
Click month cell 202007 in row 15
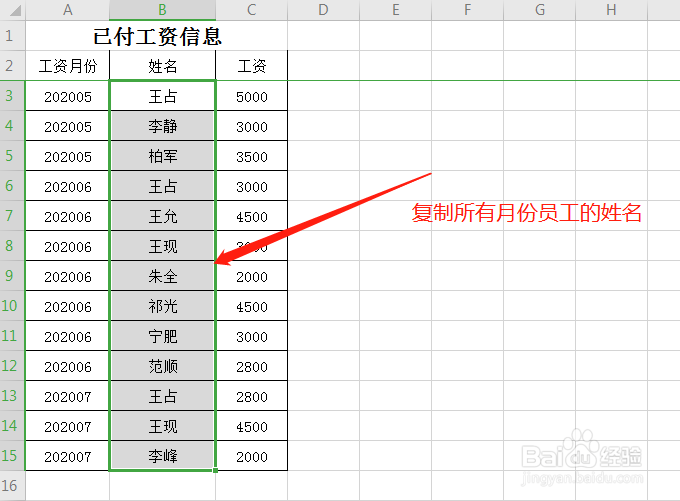tap(67, 455)
